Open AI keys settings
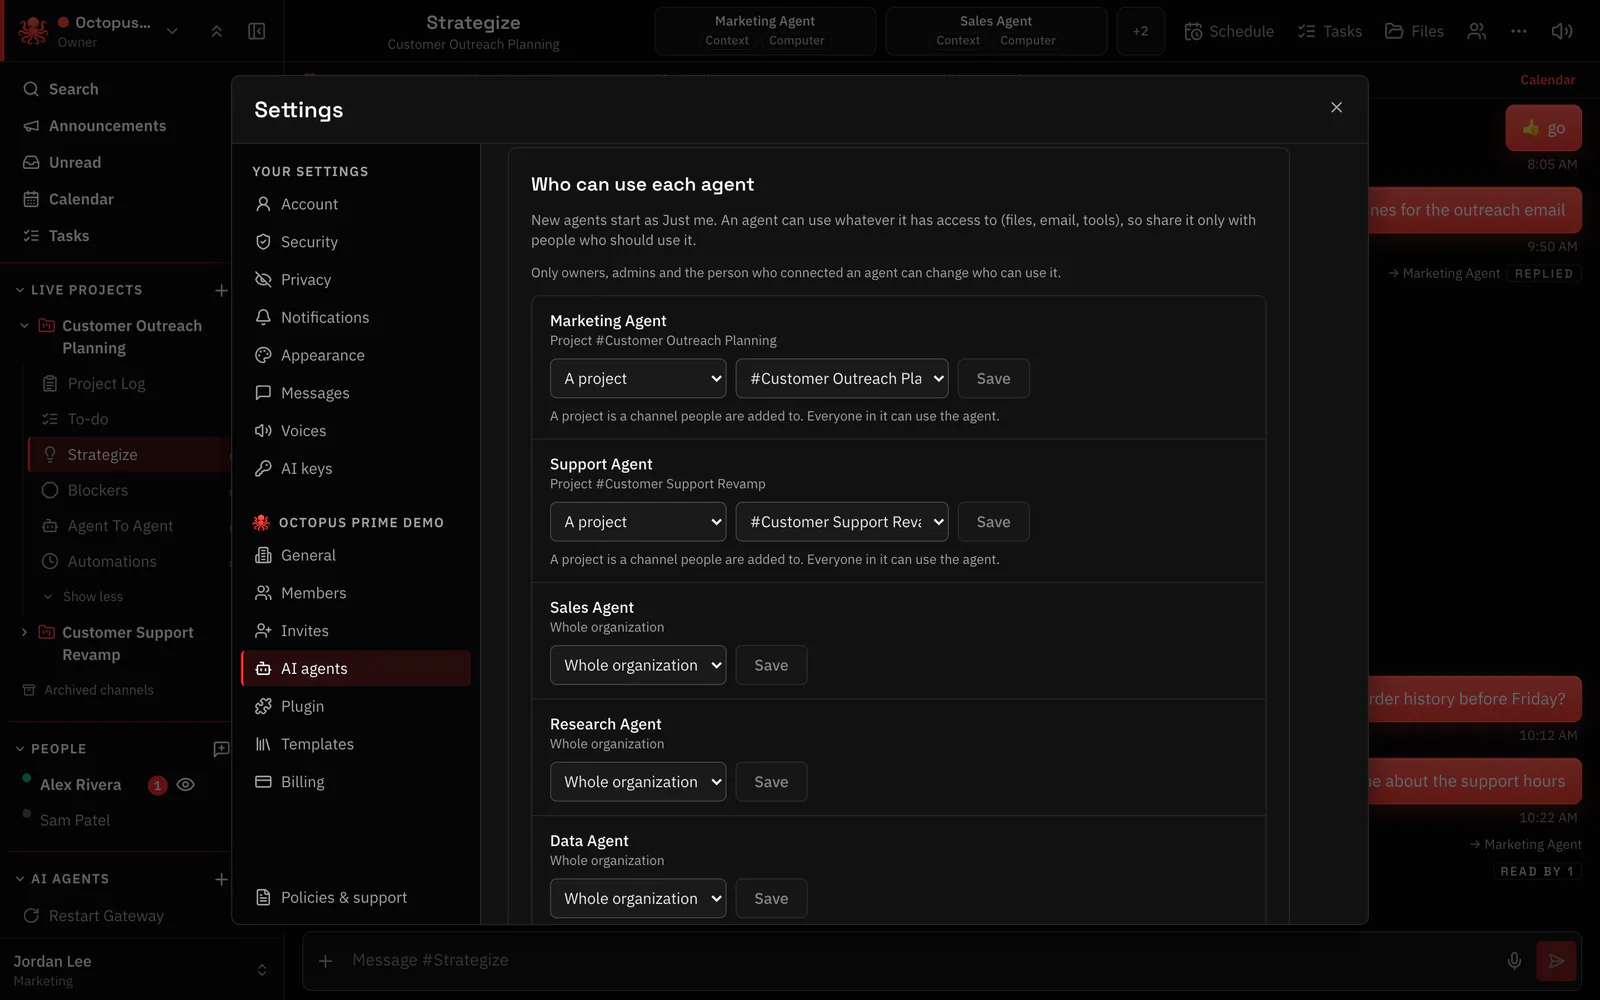The height and width of the screenshot is (1000, 1600). (355, 468)
